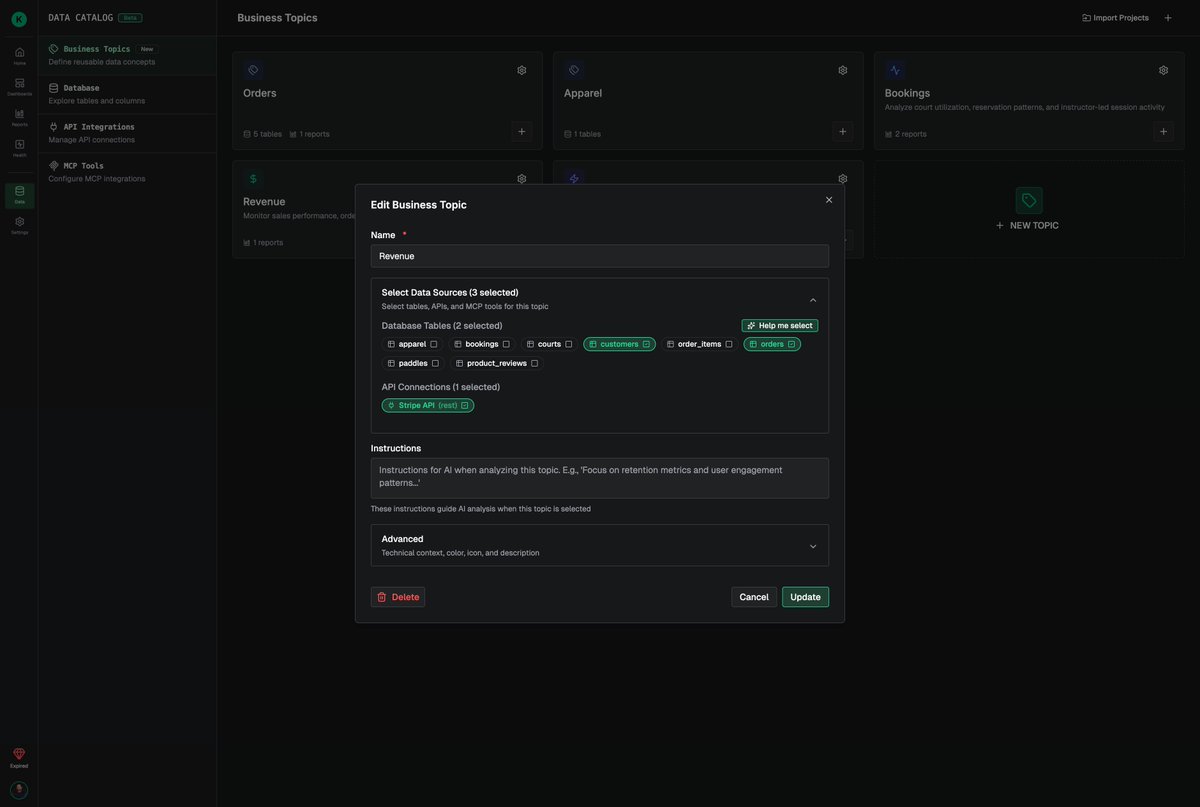Click the green K logo icon
The width and height of the screenshot is (1200, 807).
pos(19,19)
